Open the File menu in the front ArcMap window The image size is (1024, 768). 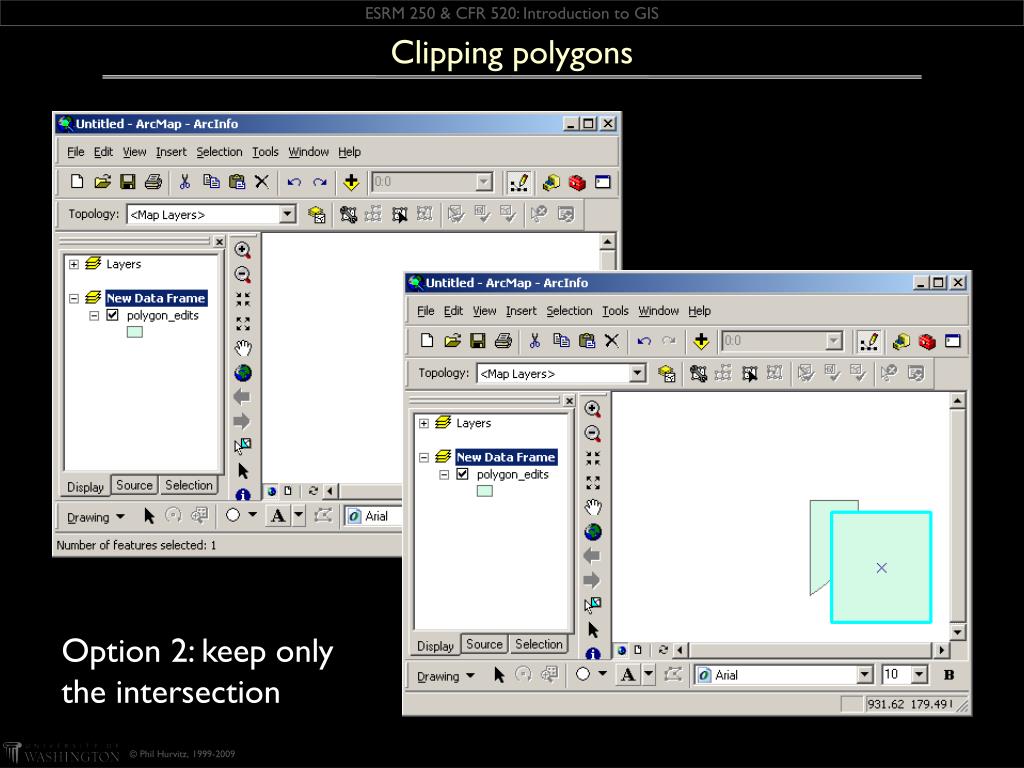426,311
